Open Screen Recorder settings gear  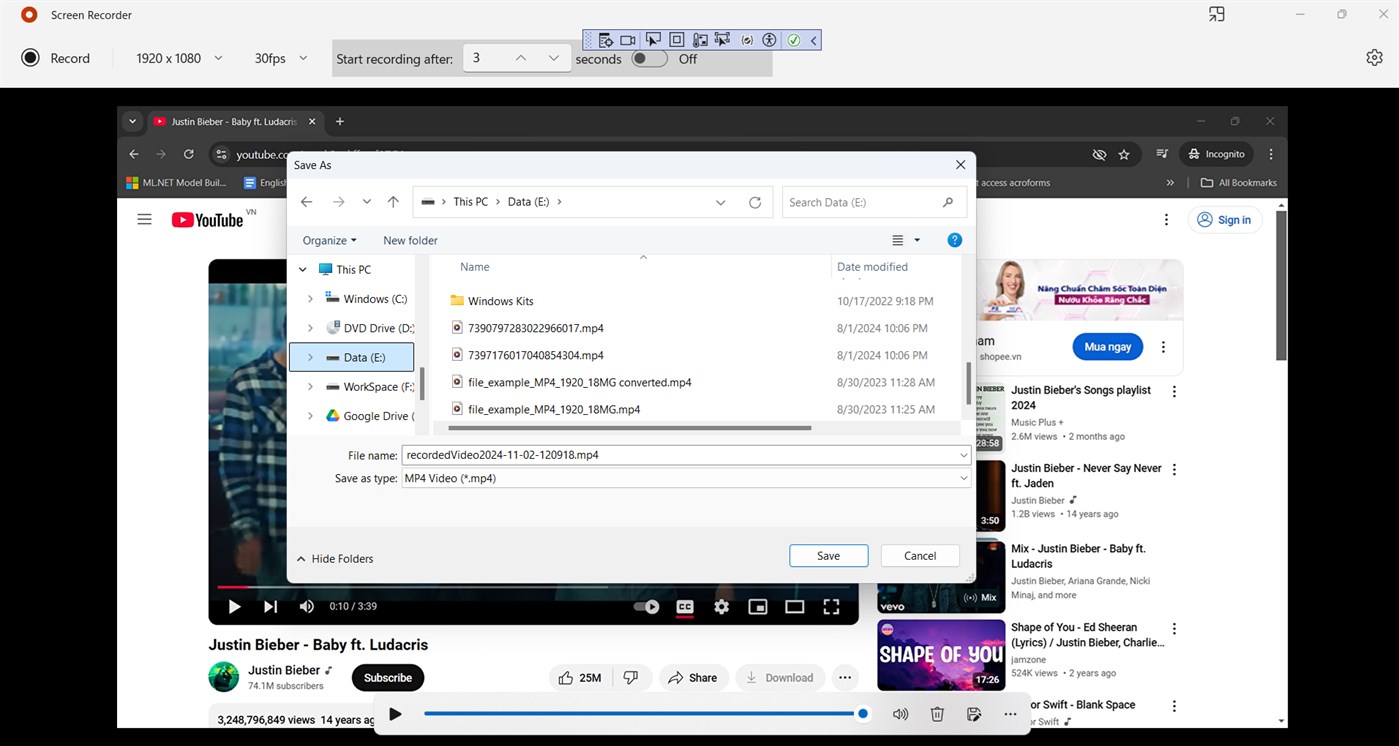pos(1374,57)
